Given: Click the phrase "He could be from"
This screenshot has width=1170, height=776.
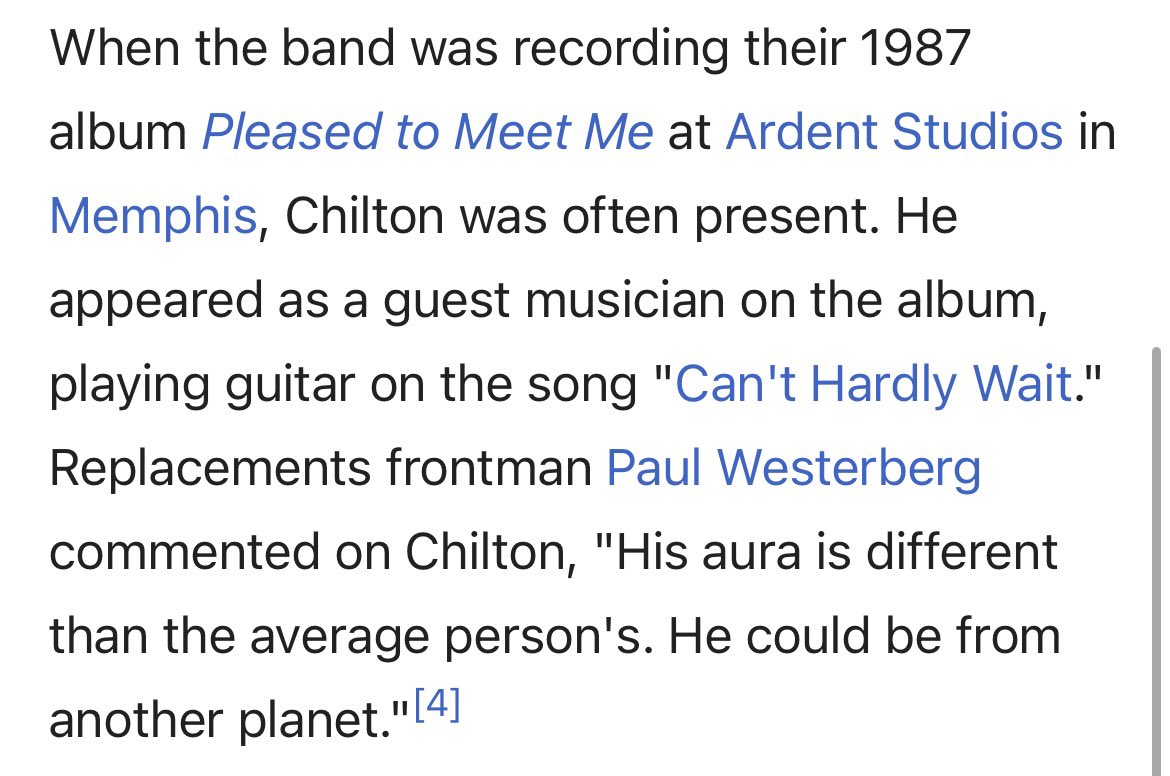Looking at the screenshot, I should click(864, 637).
